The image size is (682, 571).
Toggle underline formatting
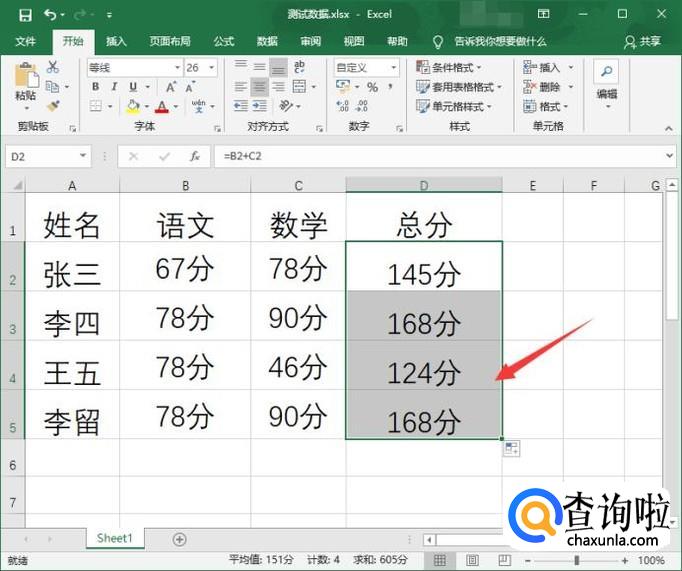coord(133,87)
